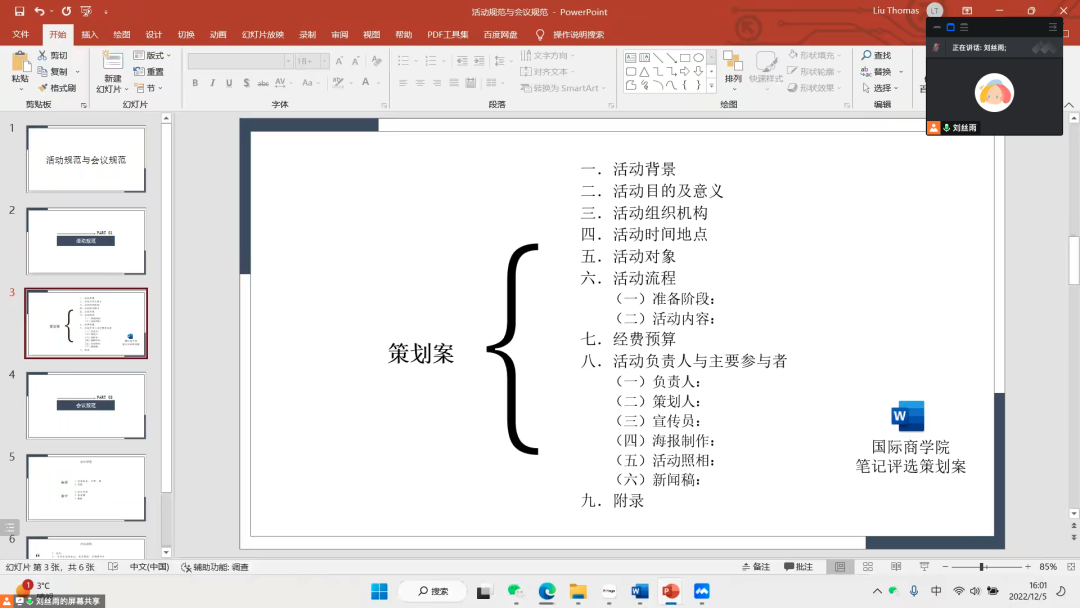Viewport: 1080px width, 608px height.
Task: Switch to the Design (设计) tab
Action: [154, 34]
